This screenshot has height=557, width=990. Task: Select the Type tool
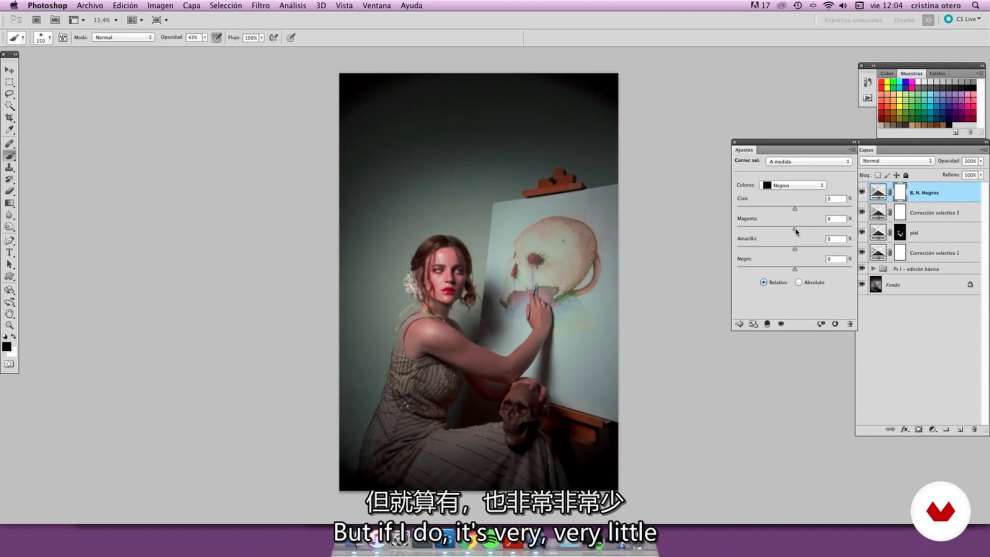click(x=10, y=253)
